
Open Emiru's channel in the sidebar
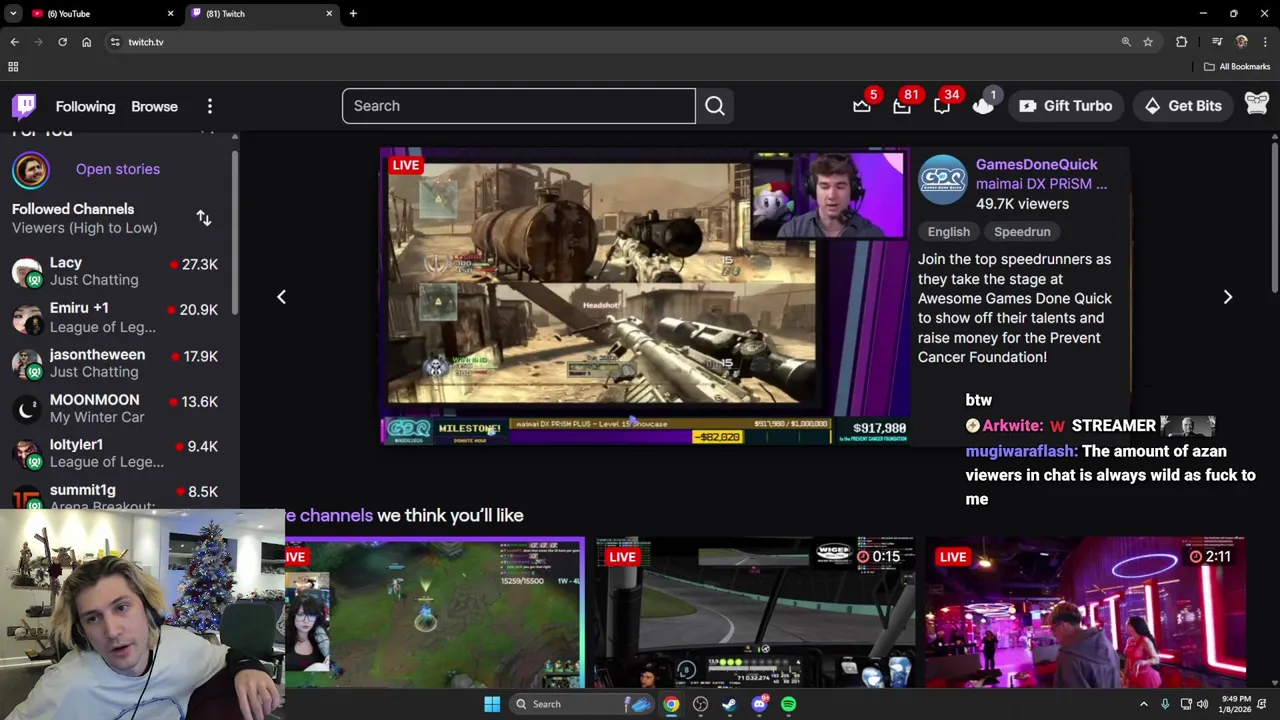point(115,317)
